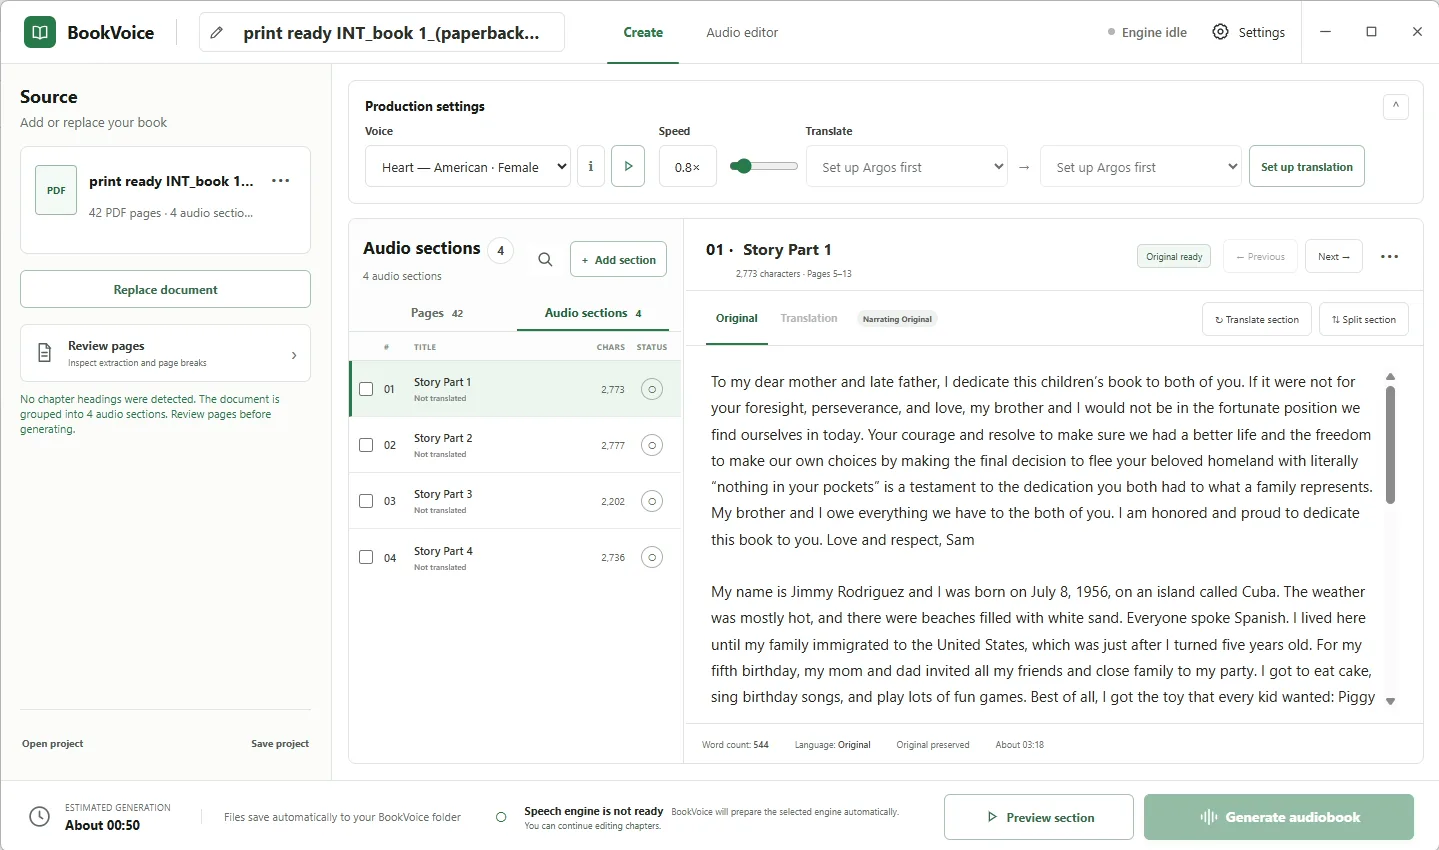Viewport: 1439px width, 850px height.
Task: Click Set up translation button
Action: [x=1306, y=167]
